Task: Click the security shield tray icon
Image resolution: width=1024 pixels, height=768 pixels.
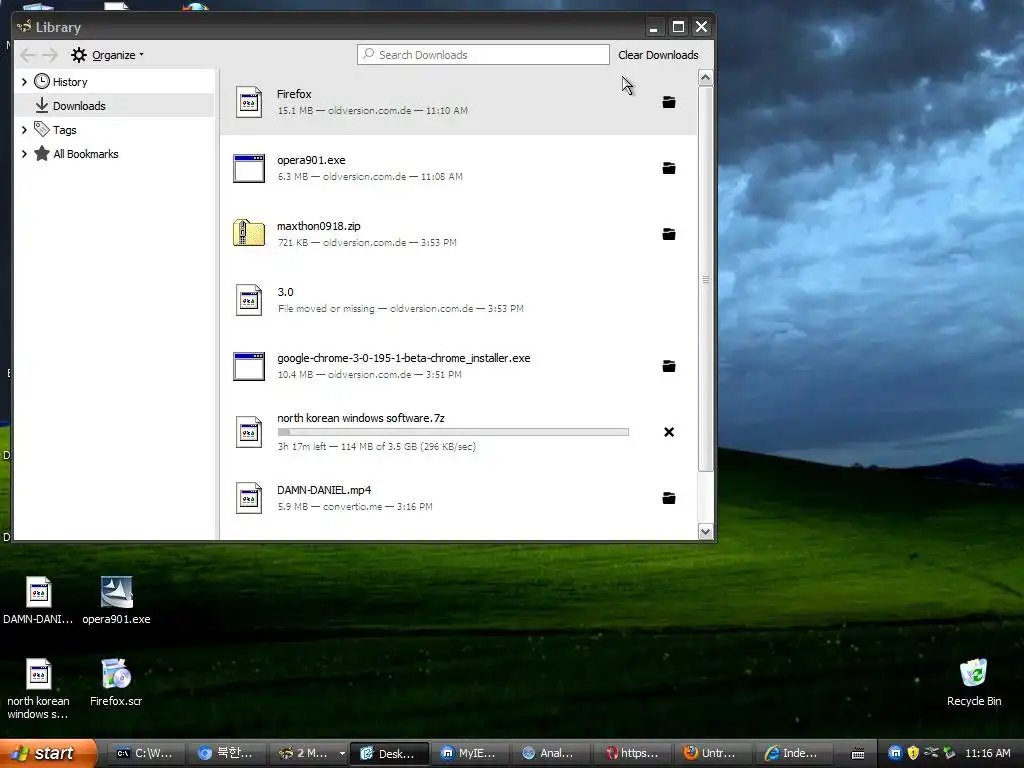Action: [913, 753]
